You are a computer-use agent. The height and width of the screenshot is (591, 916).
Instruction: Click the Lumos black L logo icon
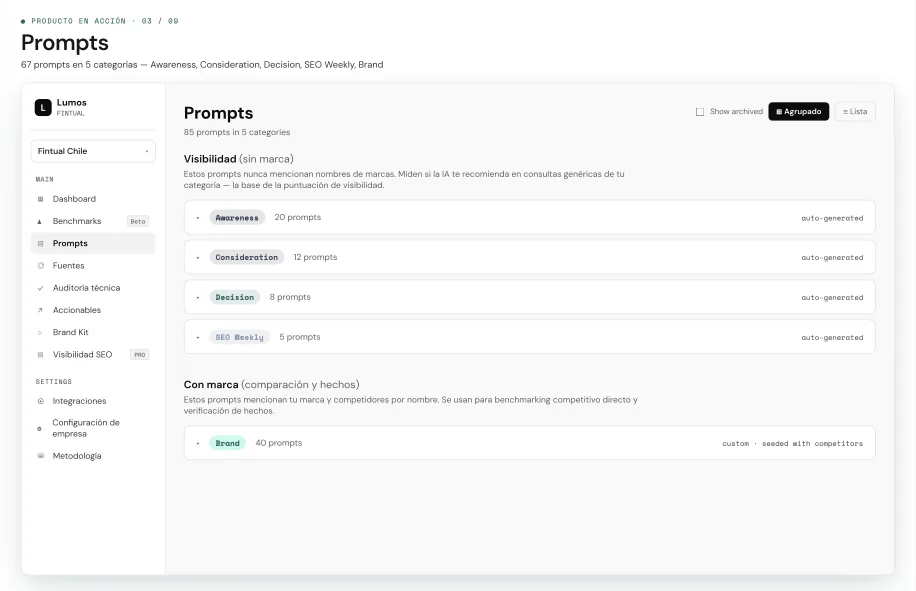click(43, 107)
